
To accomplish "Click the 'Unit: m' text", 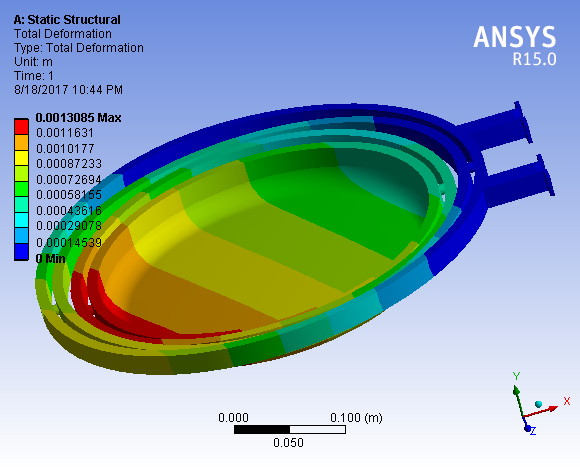I will point(33,62).
